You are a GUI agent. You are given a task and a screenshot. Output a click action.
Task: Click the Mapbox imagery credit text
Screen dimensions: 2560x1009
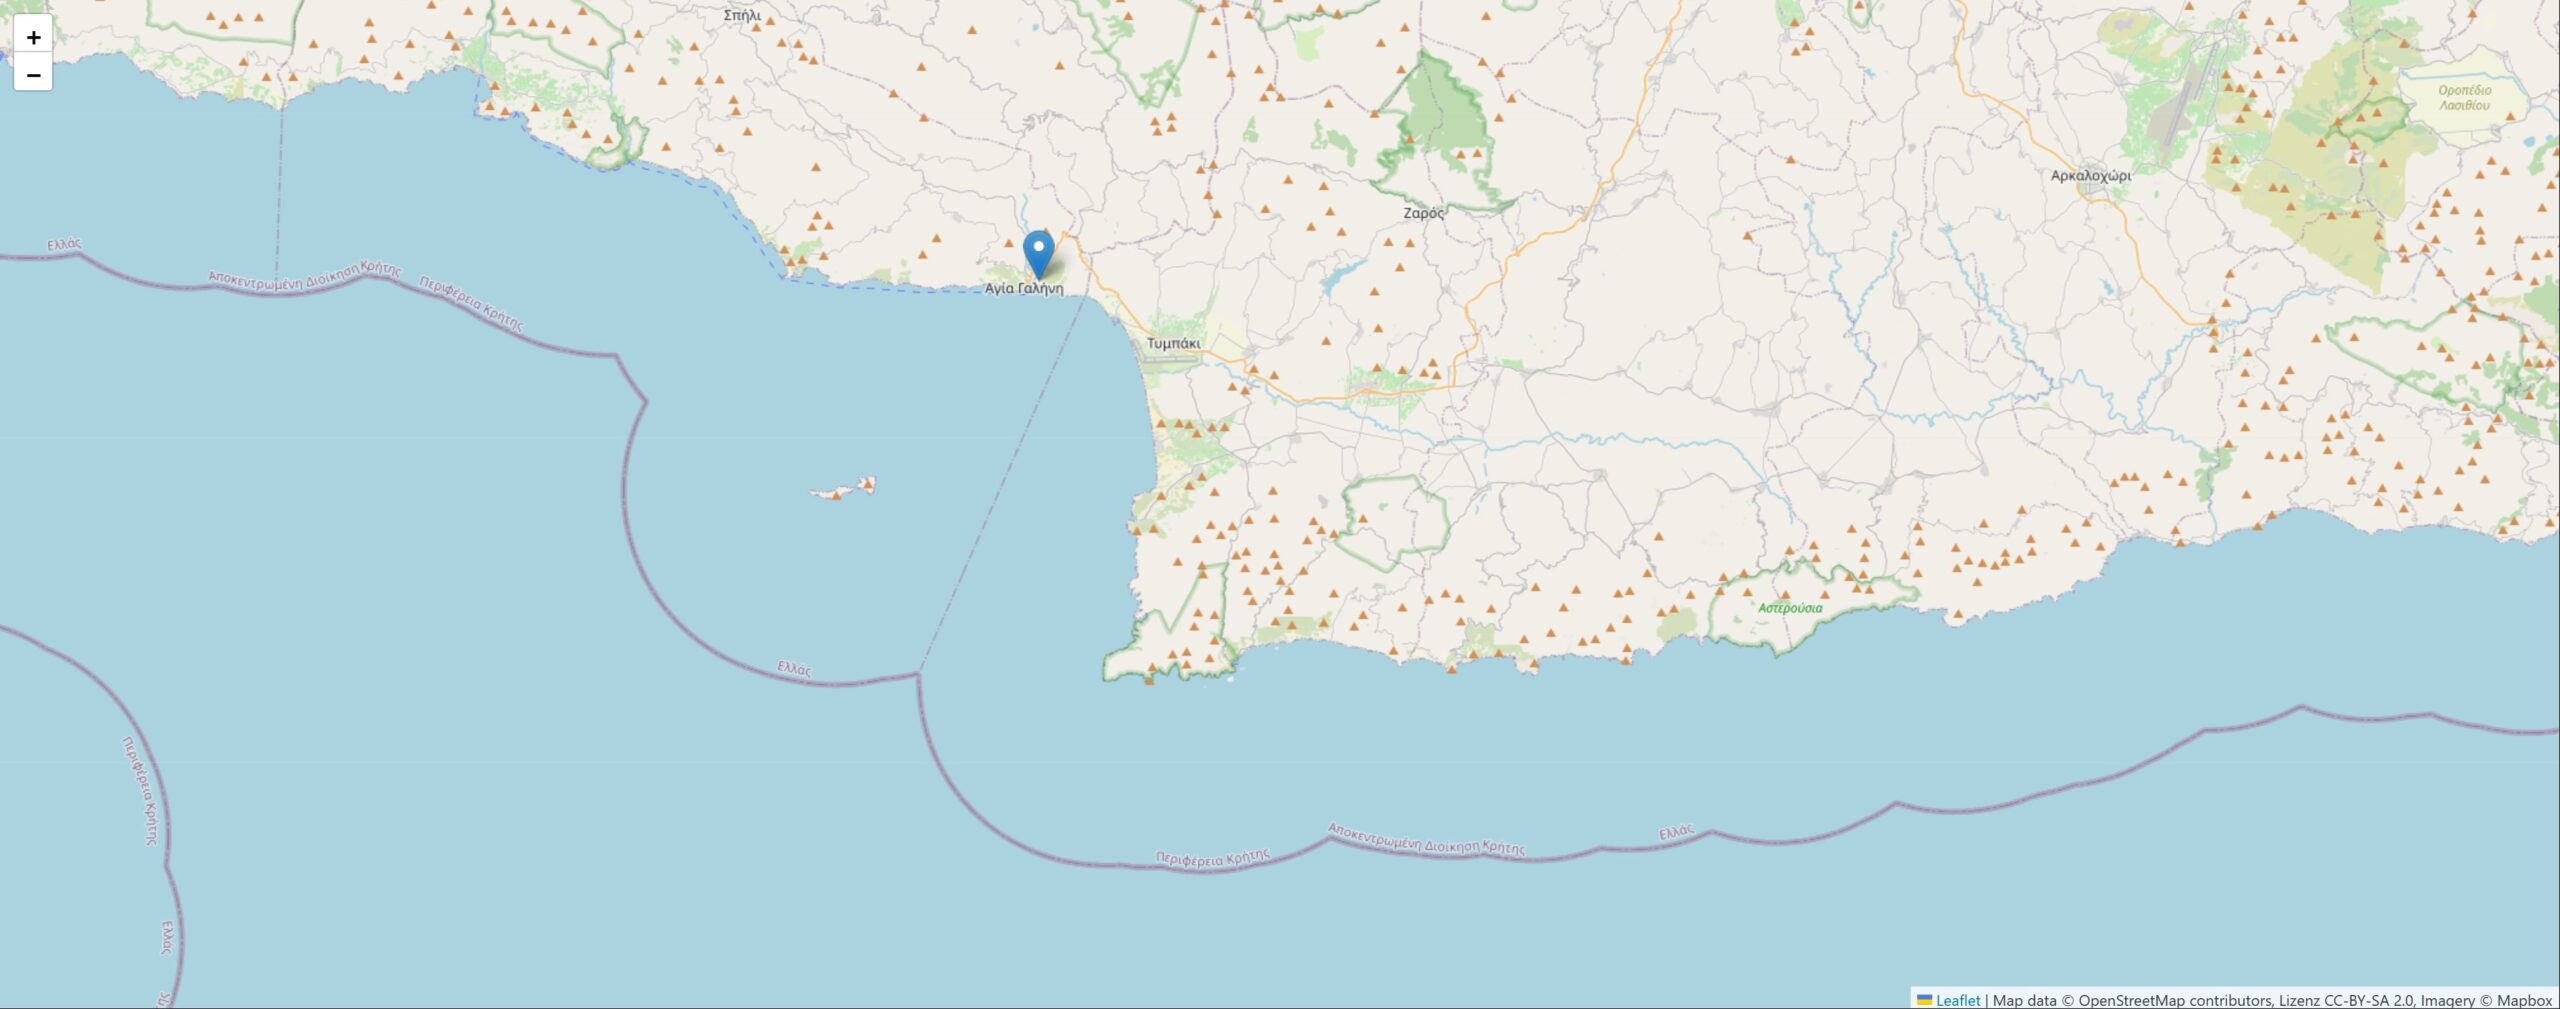coord(2524,999)
